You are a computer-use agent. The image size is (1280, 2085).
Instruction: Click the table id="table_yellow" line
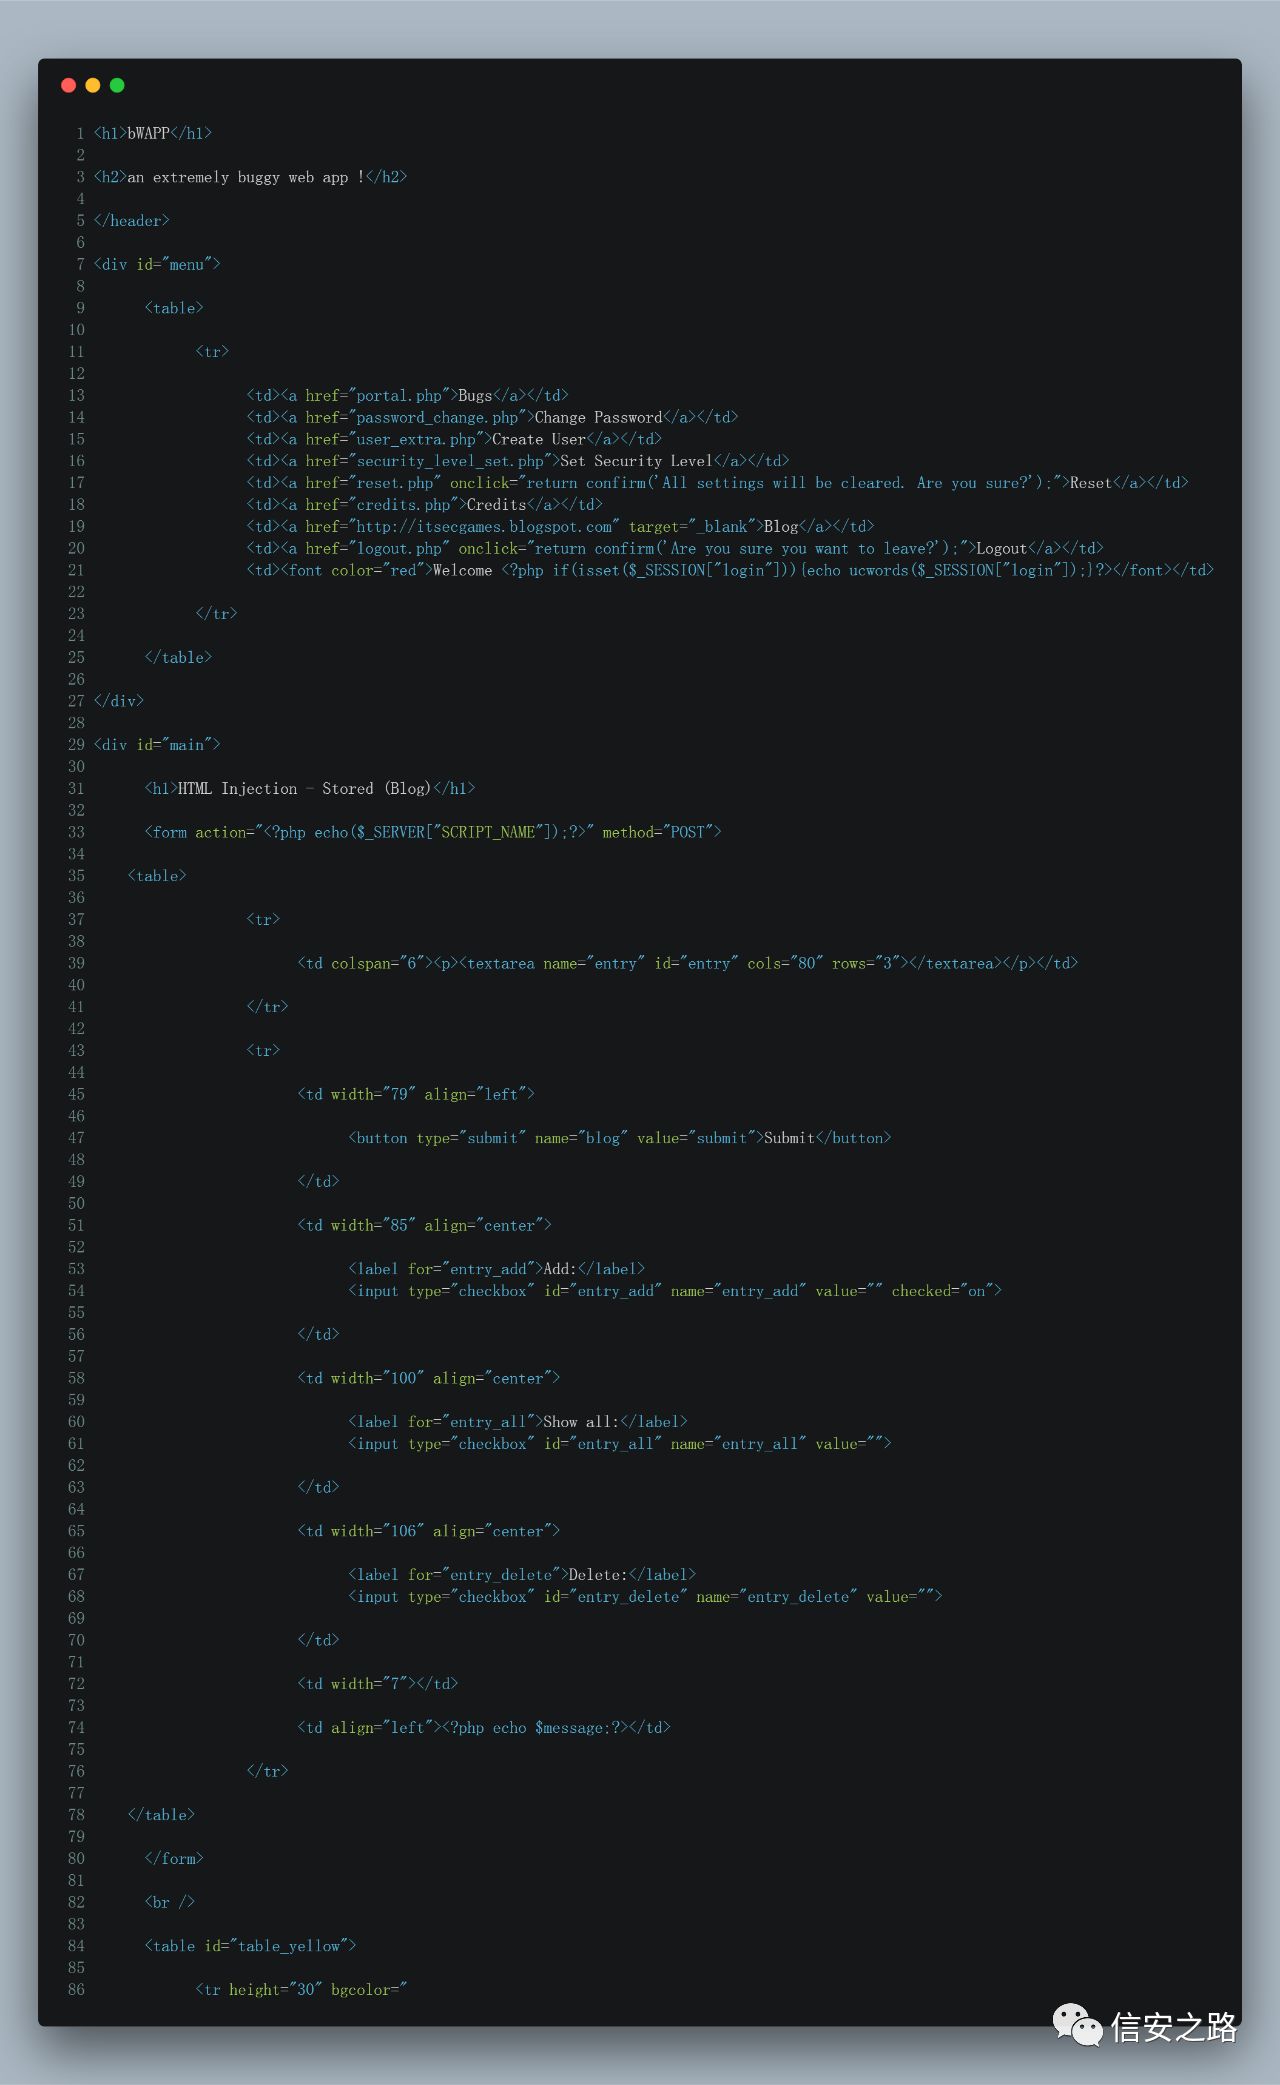pos(251,1946)
